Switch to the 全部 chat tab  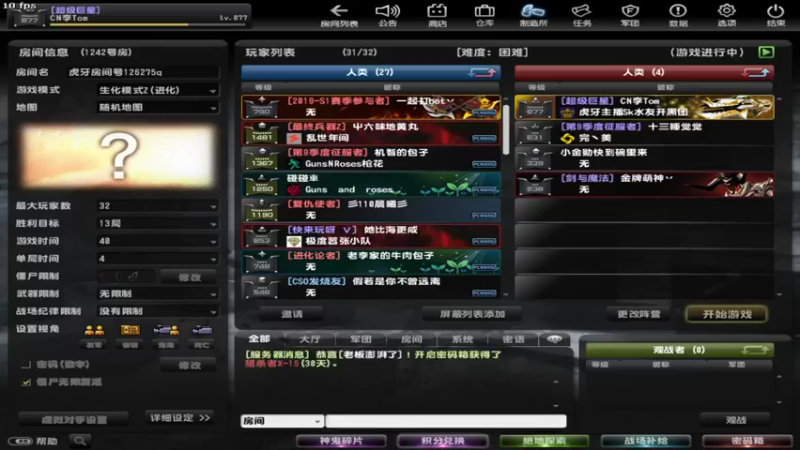(259, 339)
